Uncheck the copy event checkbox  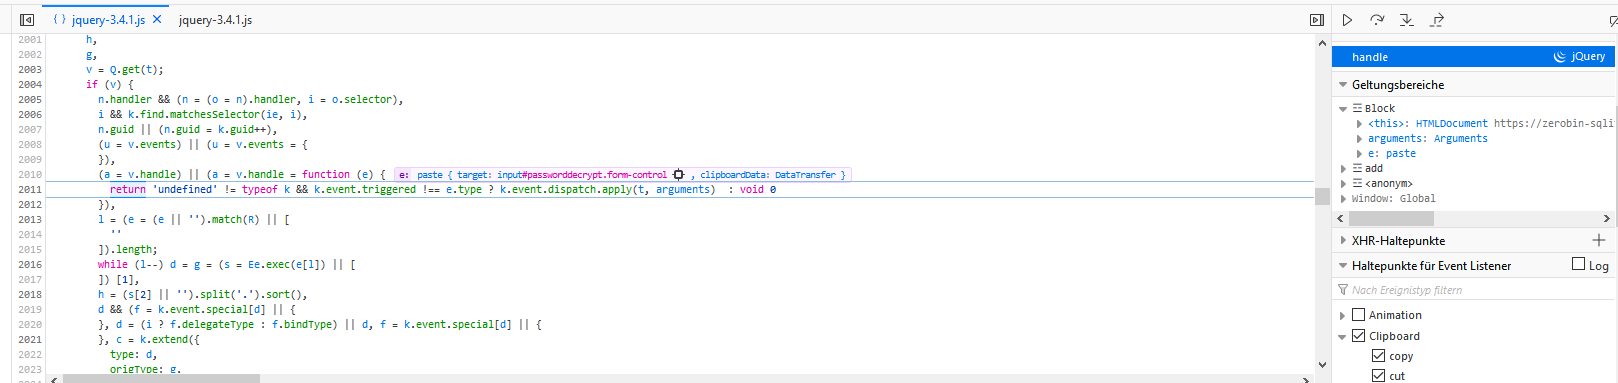1378,356
